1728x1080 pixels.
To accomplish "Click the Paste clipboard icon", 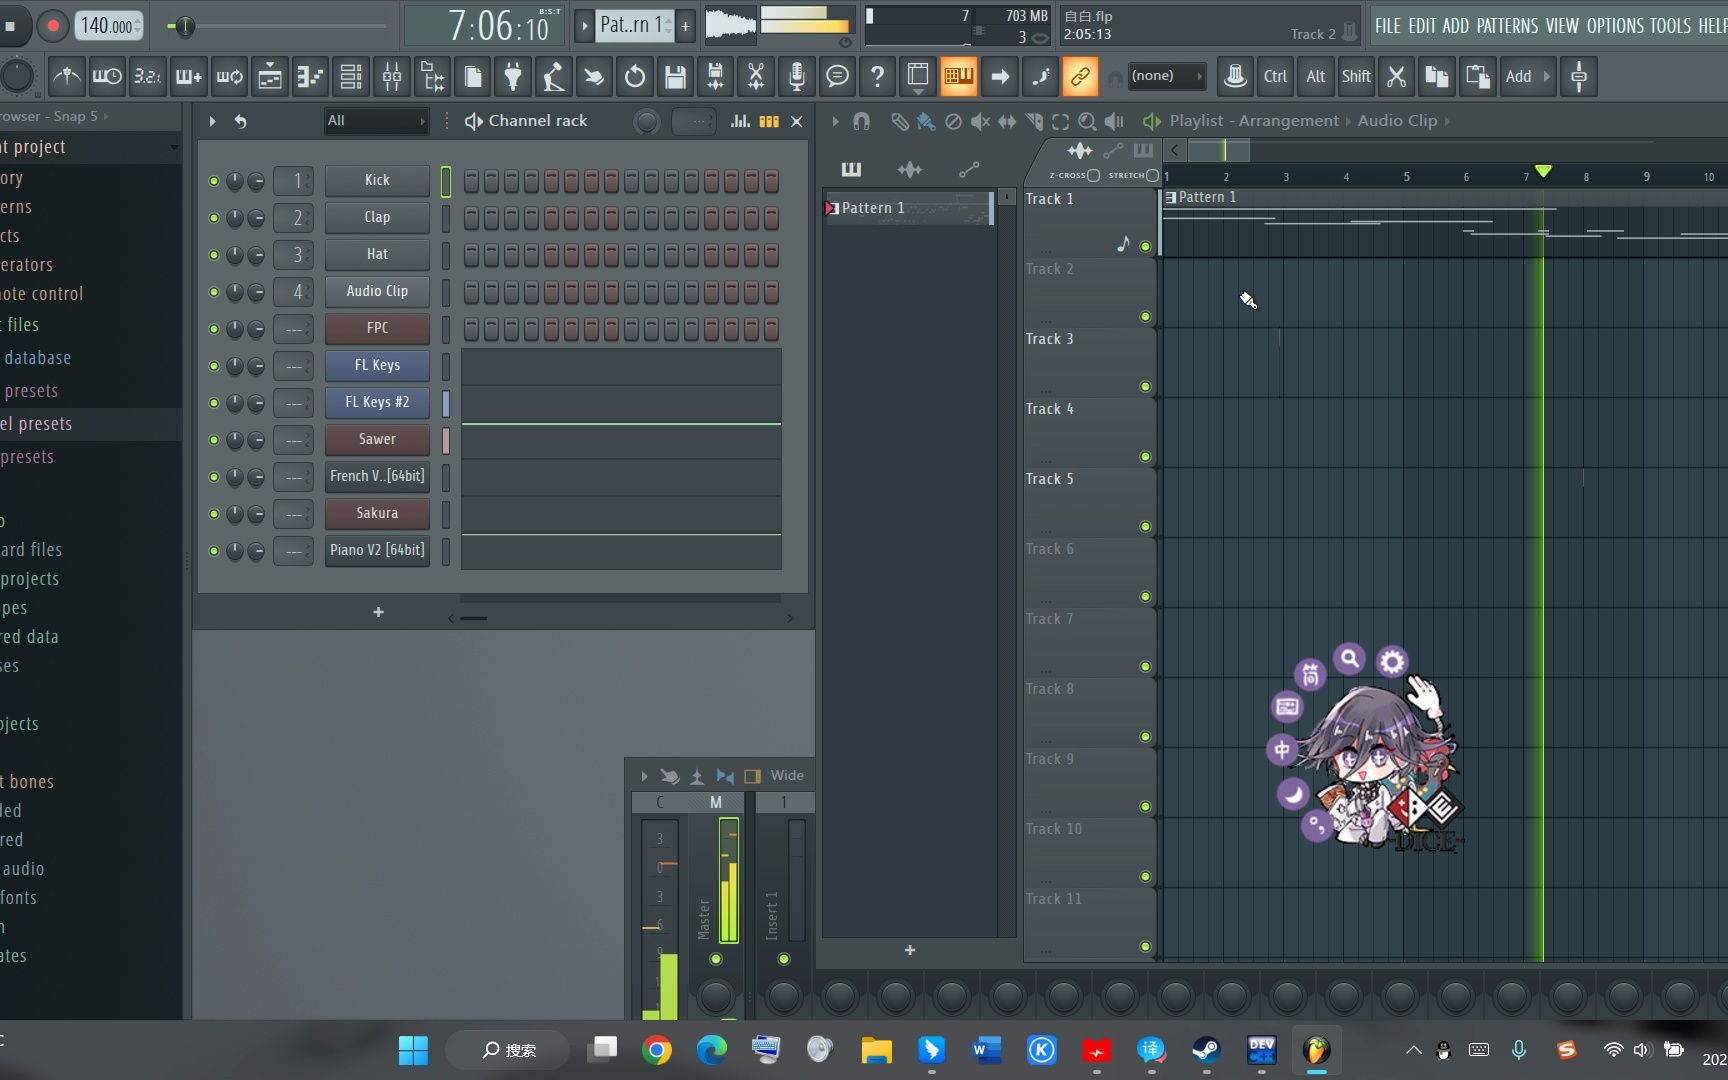I will point(1477,76).
